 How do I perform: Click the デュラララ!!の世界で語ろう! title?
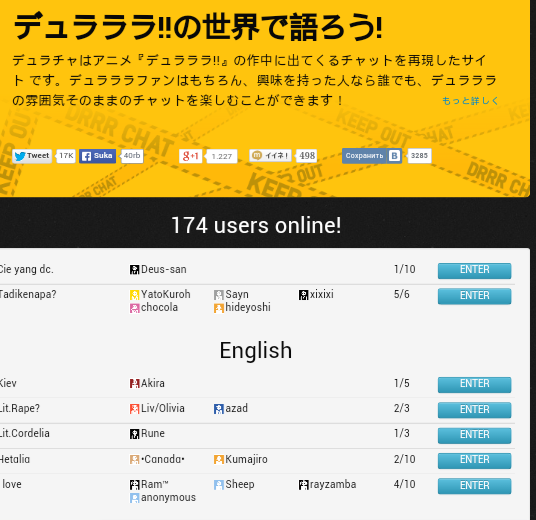click(198, 27)
